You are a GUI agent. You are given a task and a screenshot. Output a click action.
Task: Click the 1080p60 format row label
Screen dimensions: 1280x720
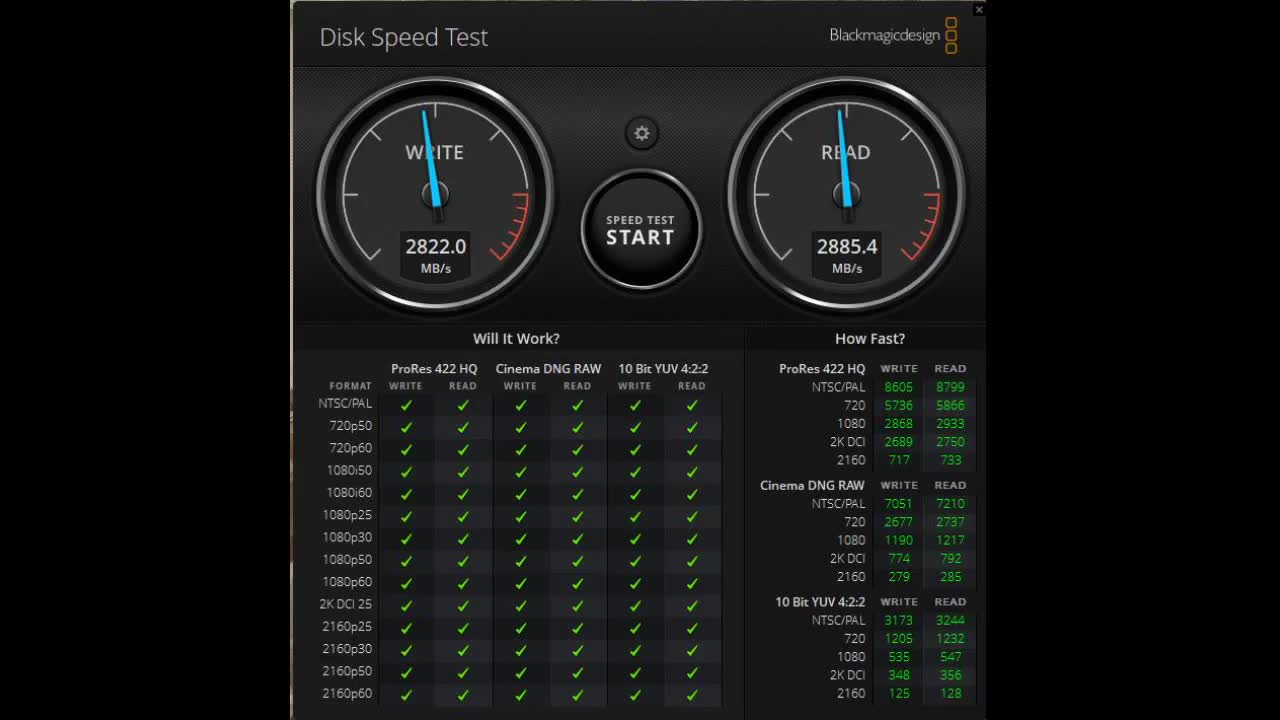(x=348, y=582)
